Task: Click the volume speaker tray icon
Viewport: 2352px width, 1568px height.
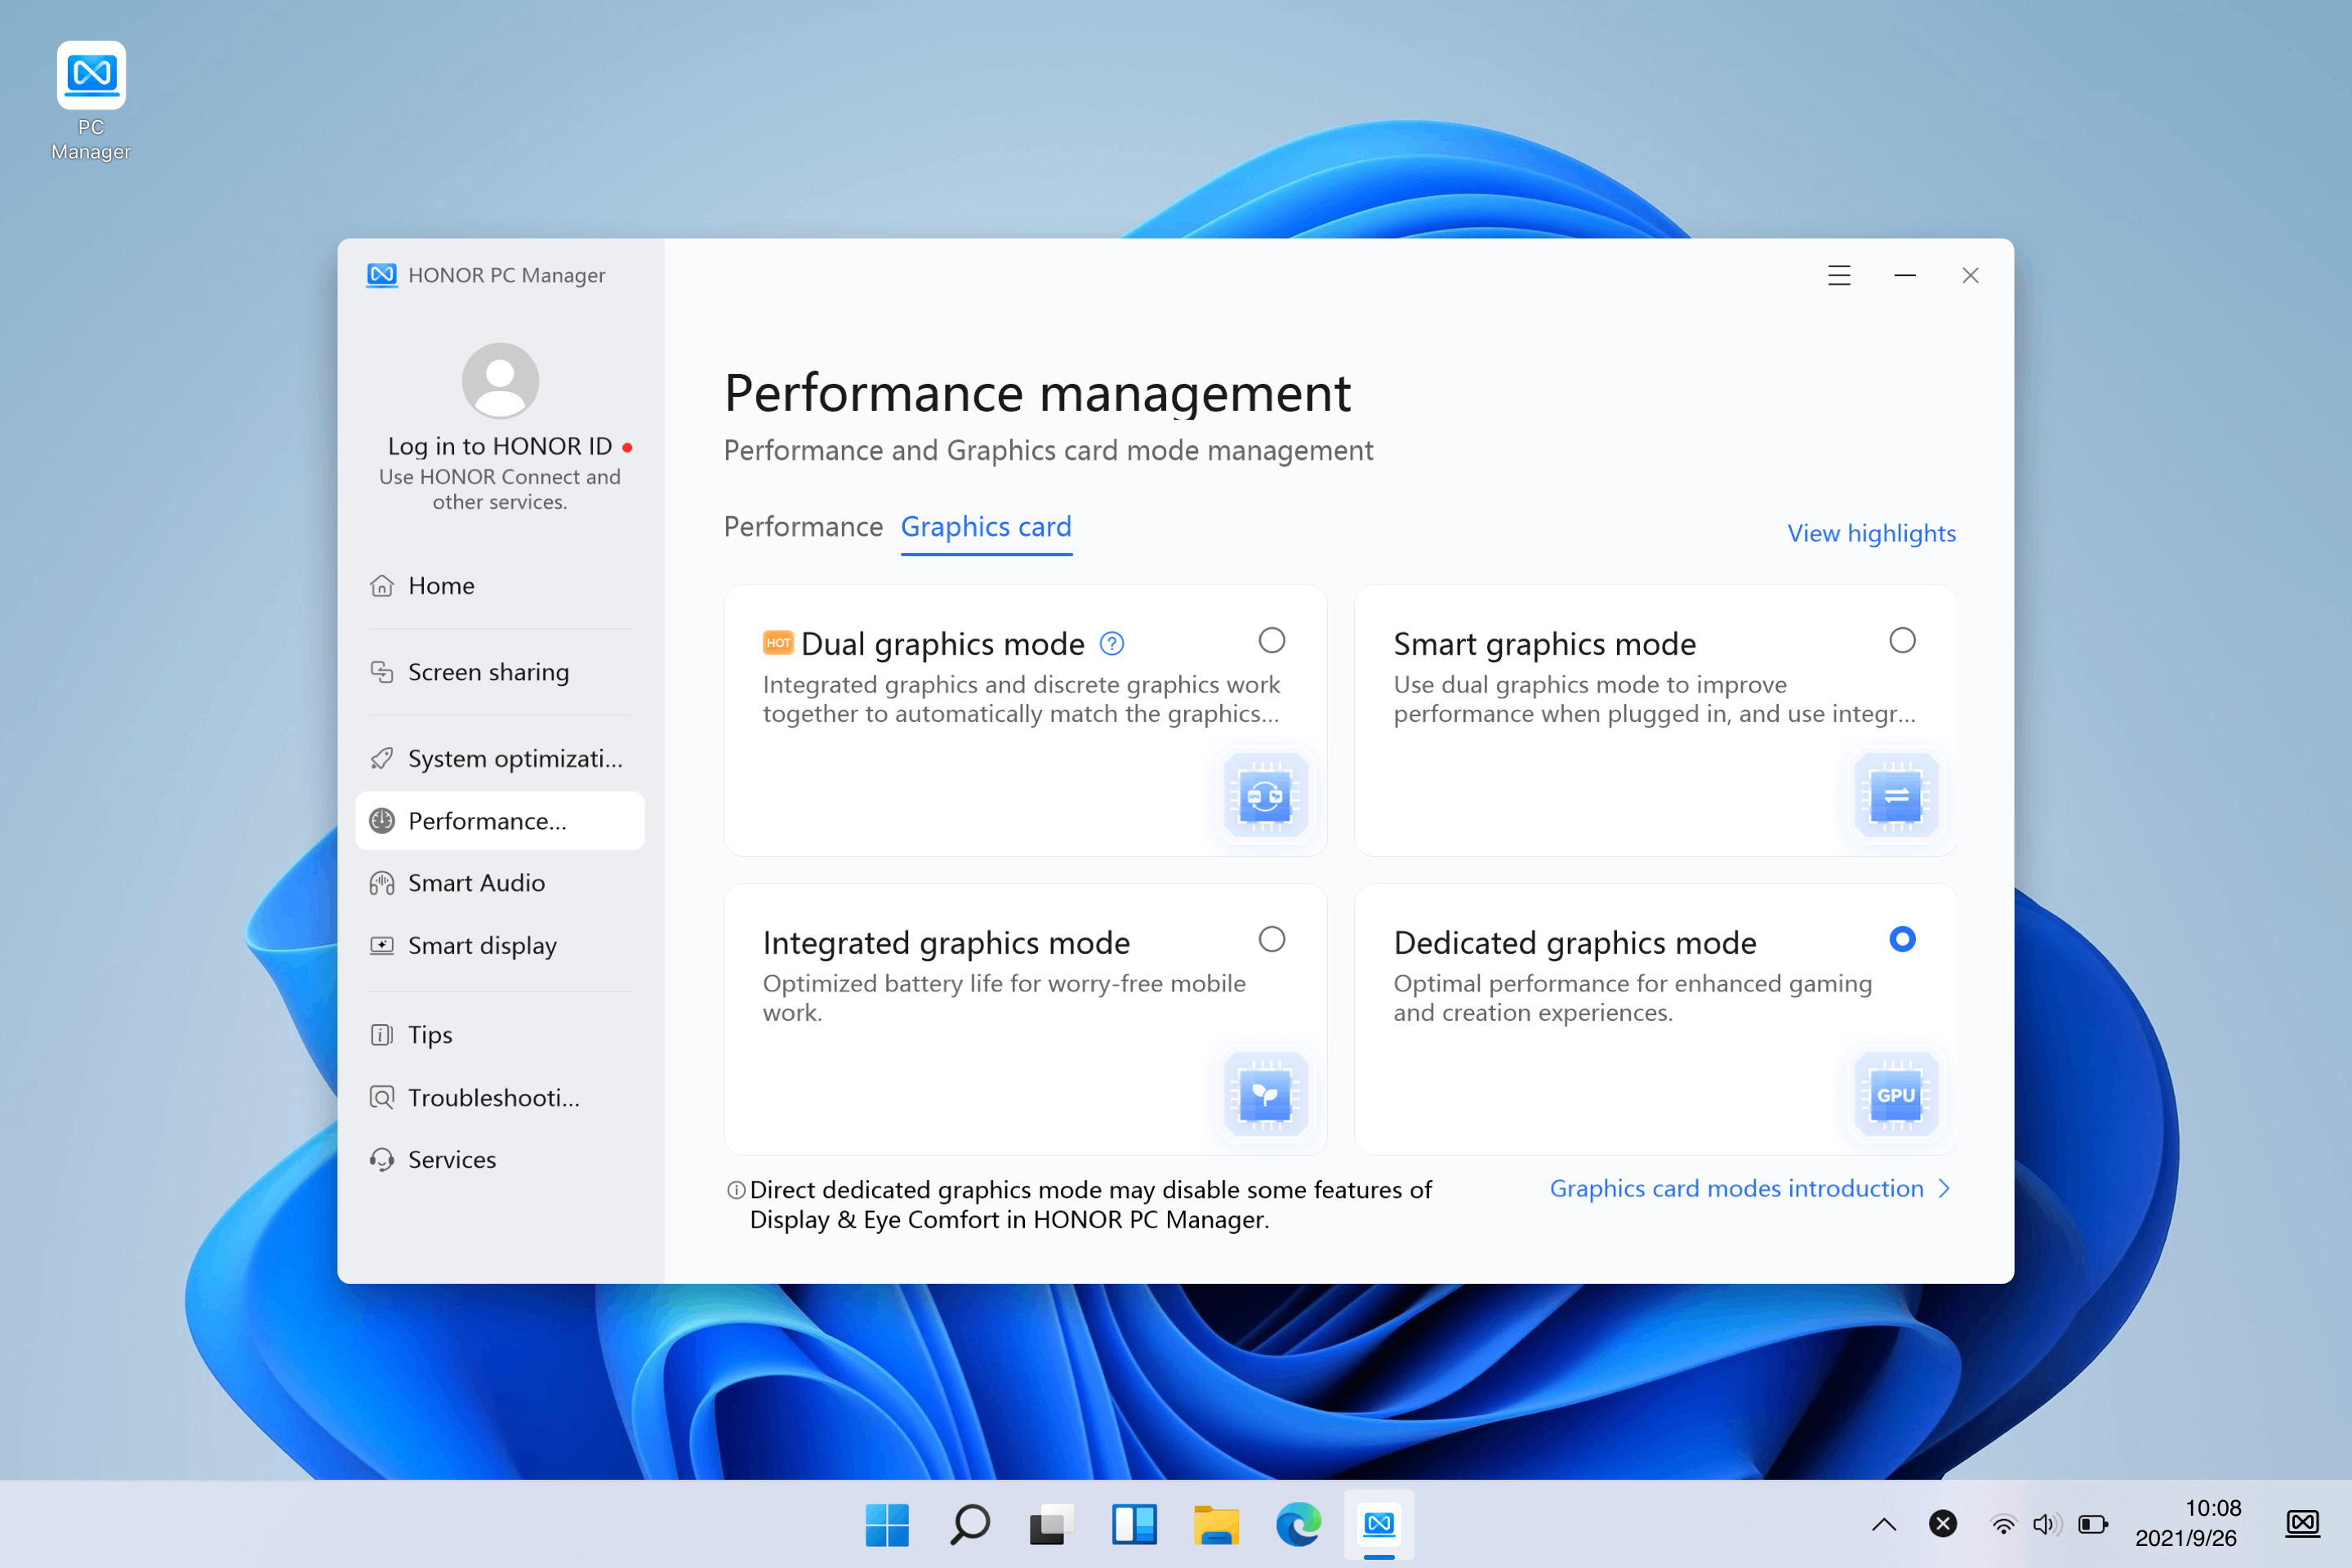Action: click(x=2047, y=1524)
